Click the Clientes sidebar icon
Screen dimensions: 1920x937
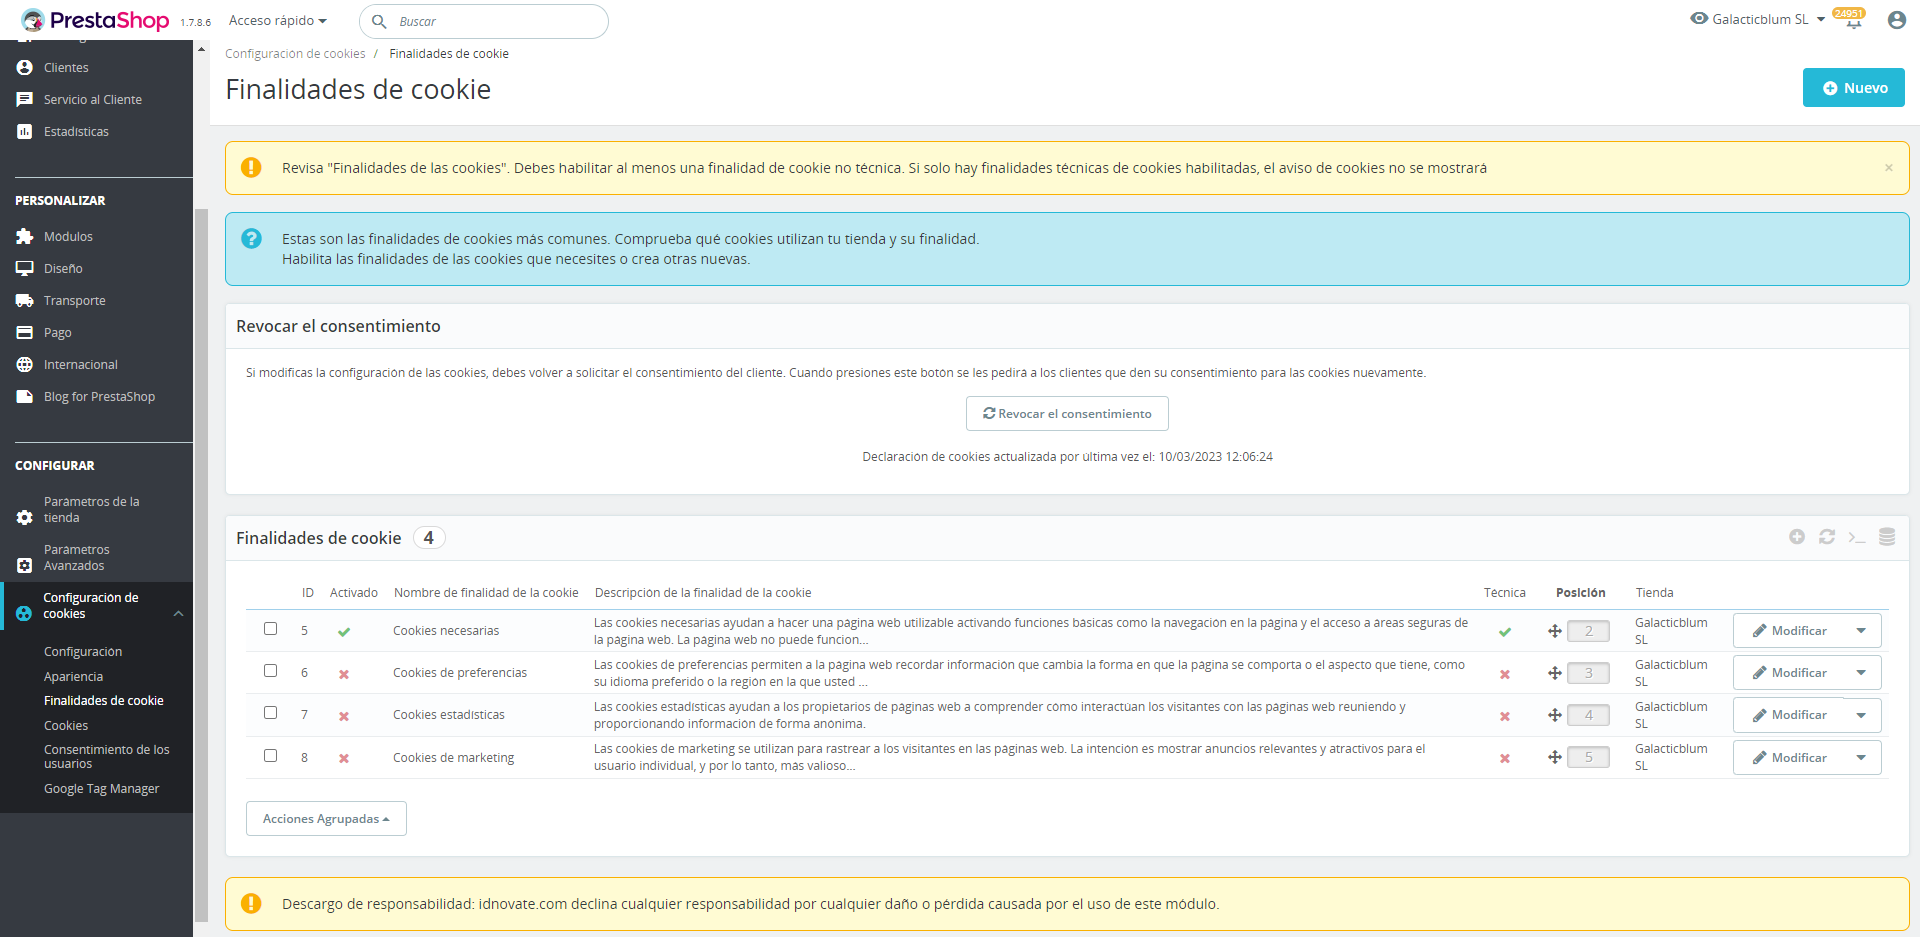(x=25, y=68)
